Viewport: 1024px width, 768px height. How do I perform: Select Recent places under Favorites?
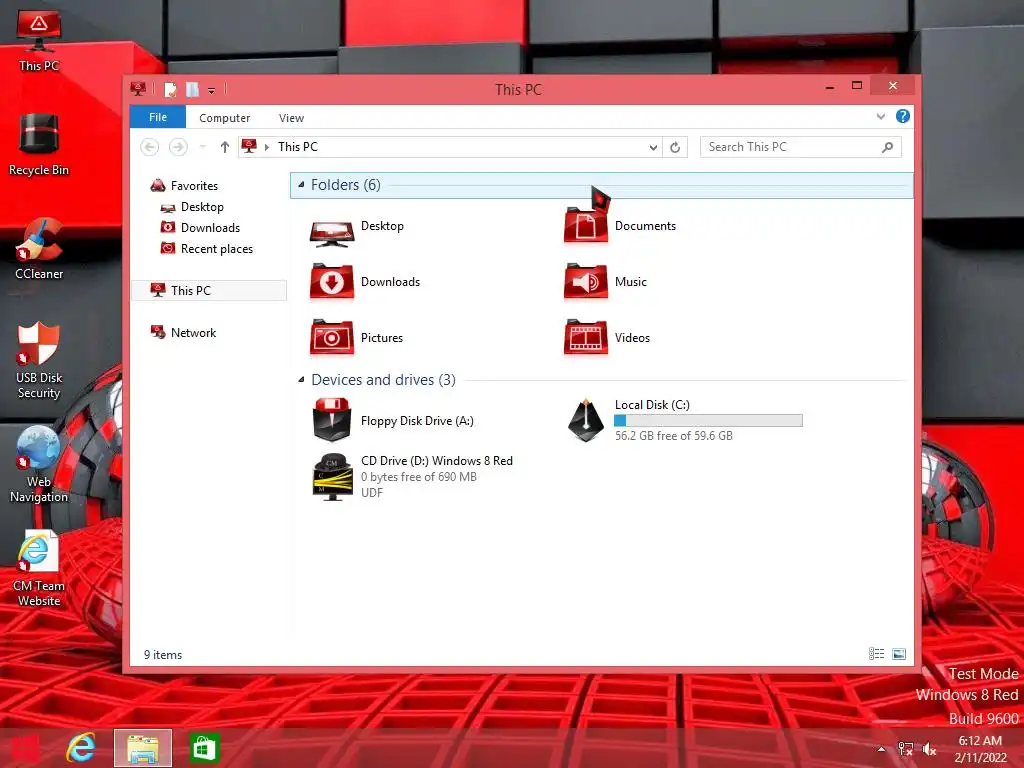216,248
